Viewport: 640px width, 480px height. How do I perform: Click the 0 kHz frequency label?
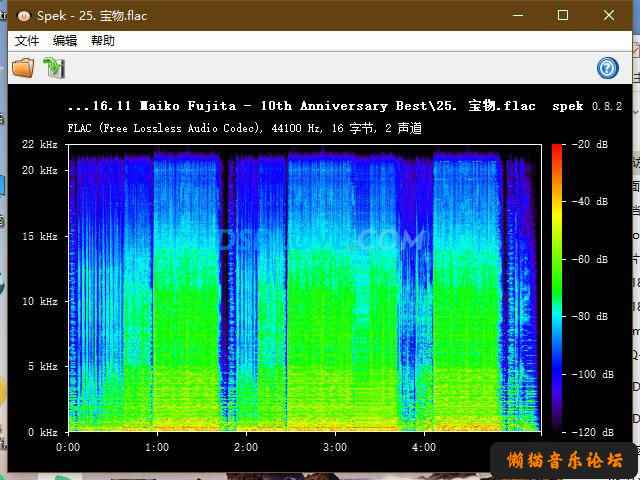[42, 432]
